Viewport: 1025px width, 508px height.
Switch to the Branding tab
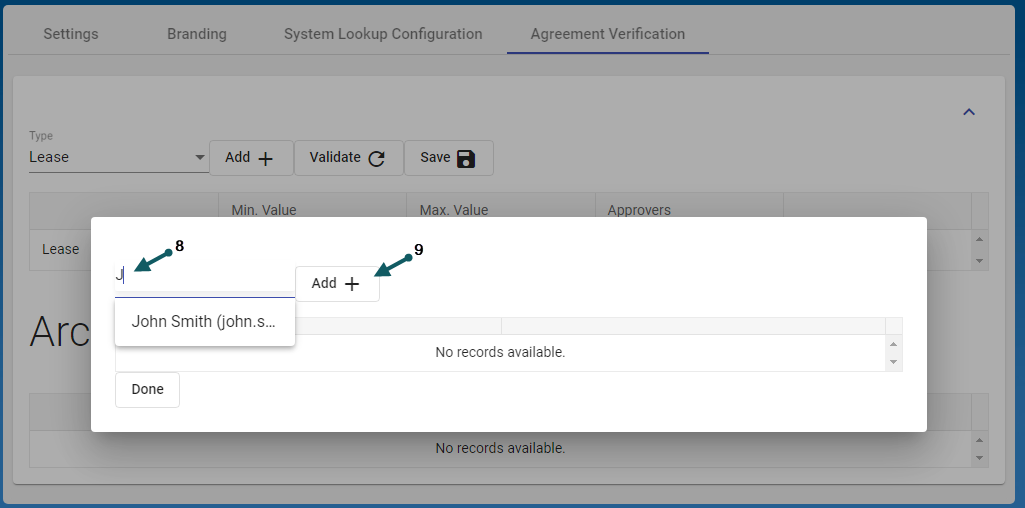[x=197, y=34]
